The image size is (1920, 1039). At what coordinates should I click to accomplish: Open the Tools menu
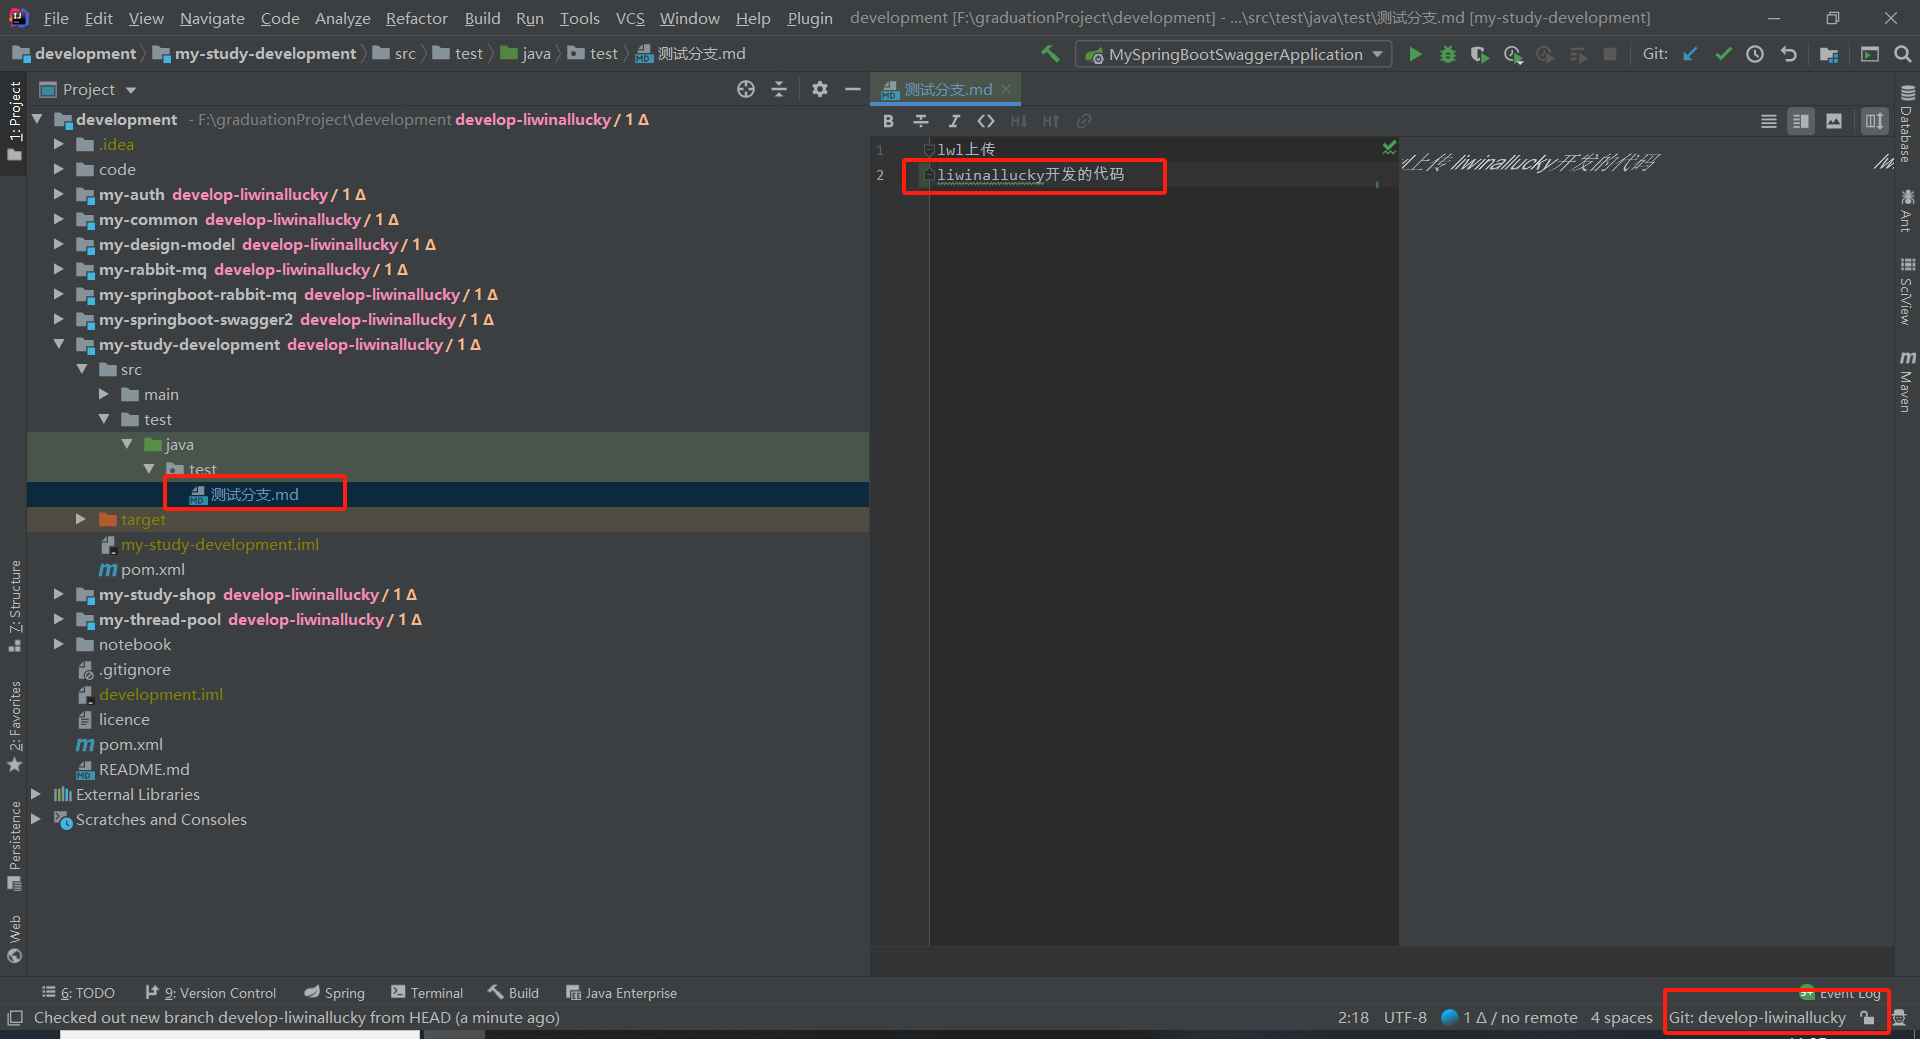click(x=580, y=18)
